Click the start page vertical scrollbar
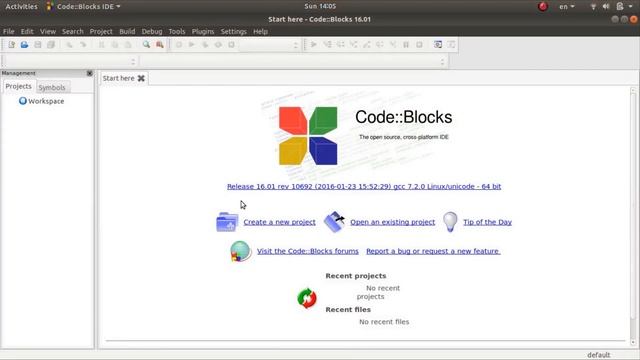 [x=633, y=216]
